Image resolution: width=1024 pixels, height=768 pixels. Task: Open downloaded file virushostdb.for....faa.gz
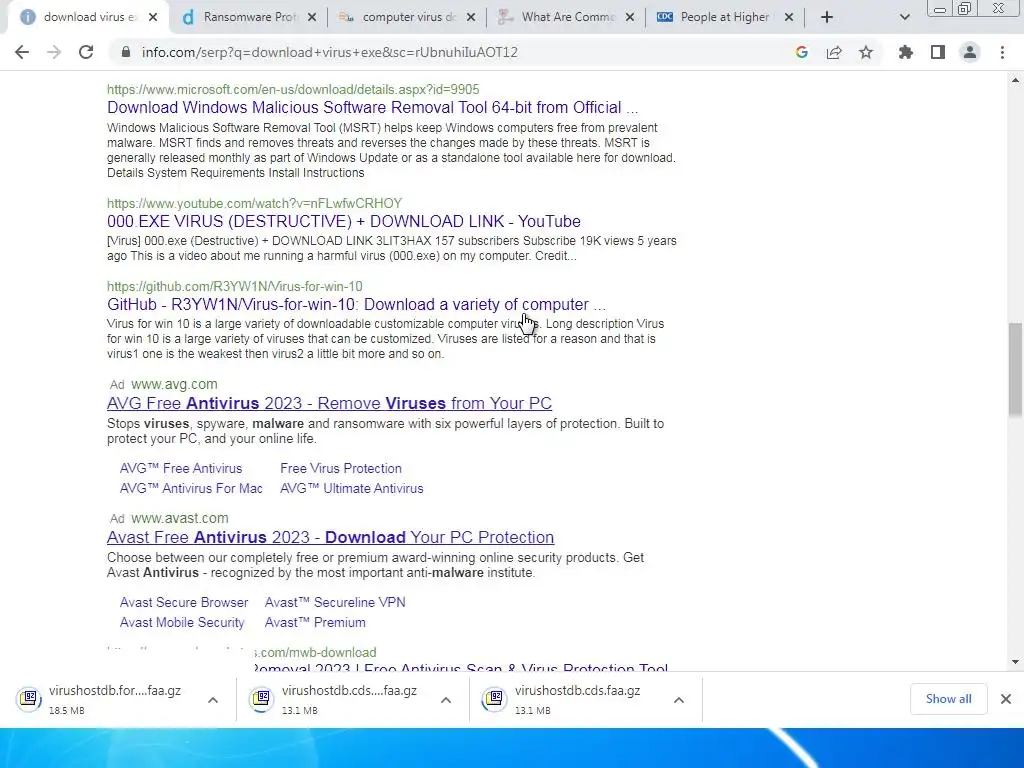[115, 691]
